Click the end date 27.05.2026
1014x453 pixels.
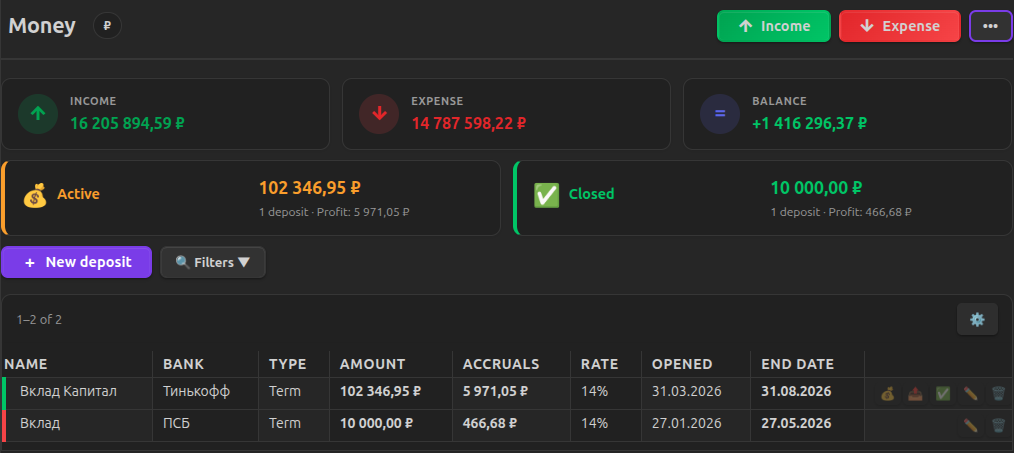tap(796, 423)
